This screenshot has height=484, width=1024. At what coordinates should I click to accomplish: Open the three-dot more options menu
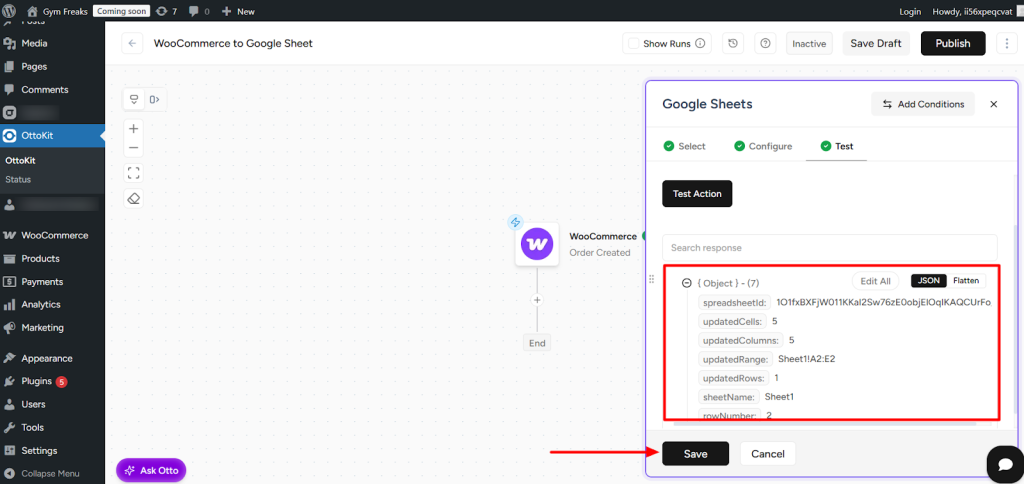1006,44
